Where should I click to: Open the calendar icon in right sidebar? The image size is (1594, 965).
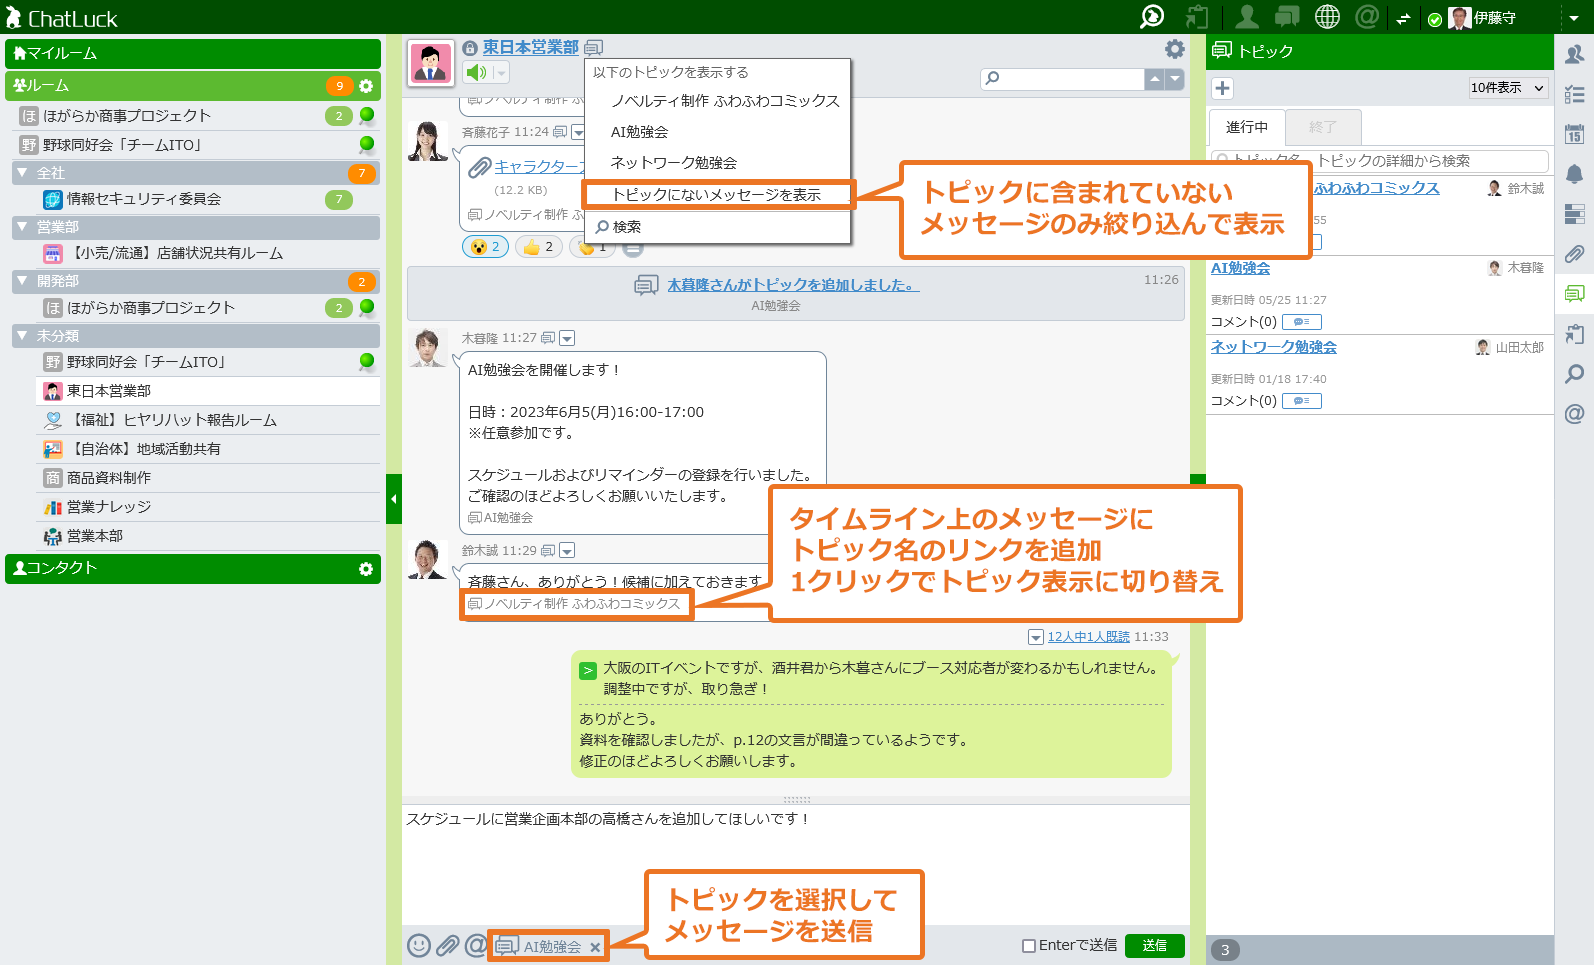pos(1574,134)
